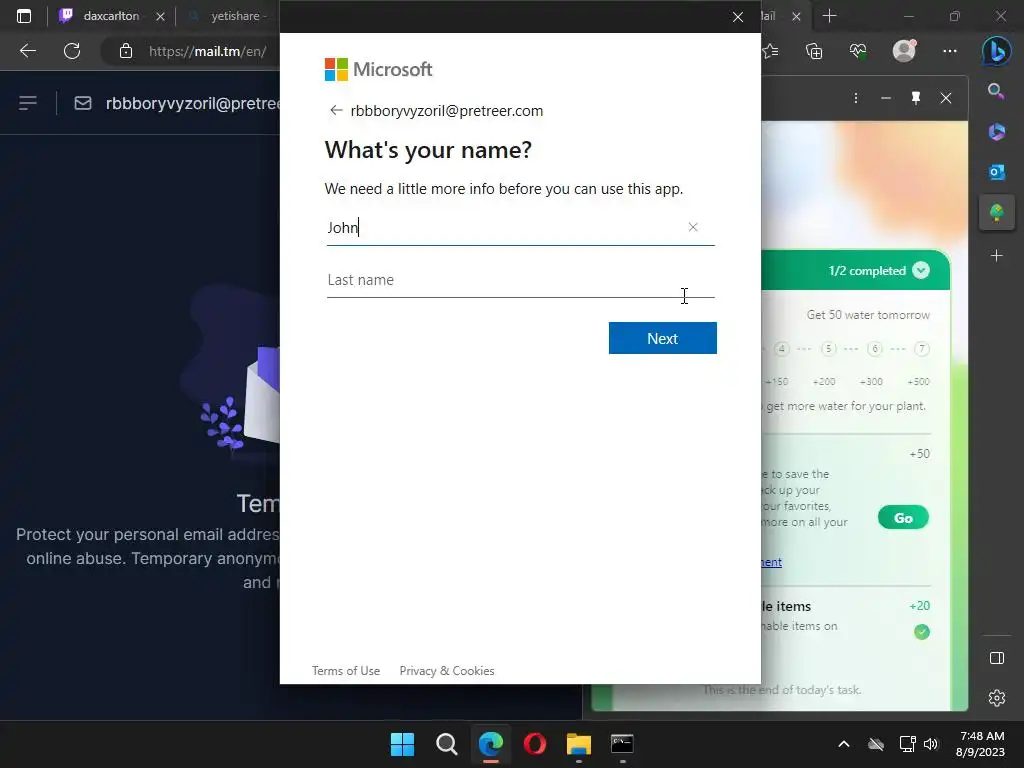The image size is (1024, 768).
Task: Open Edge Collections icon
Action: [x=814, y=51]
